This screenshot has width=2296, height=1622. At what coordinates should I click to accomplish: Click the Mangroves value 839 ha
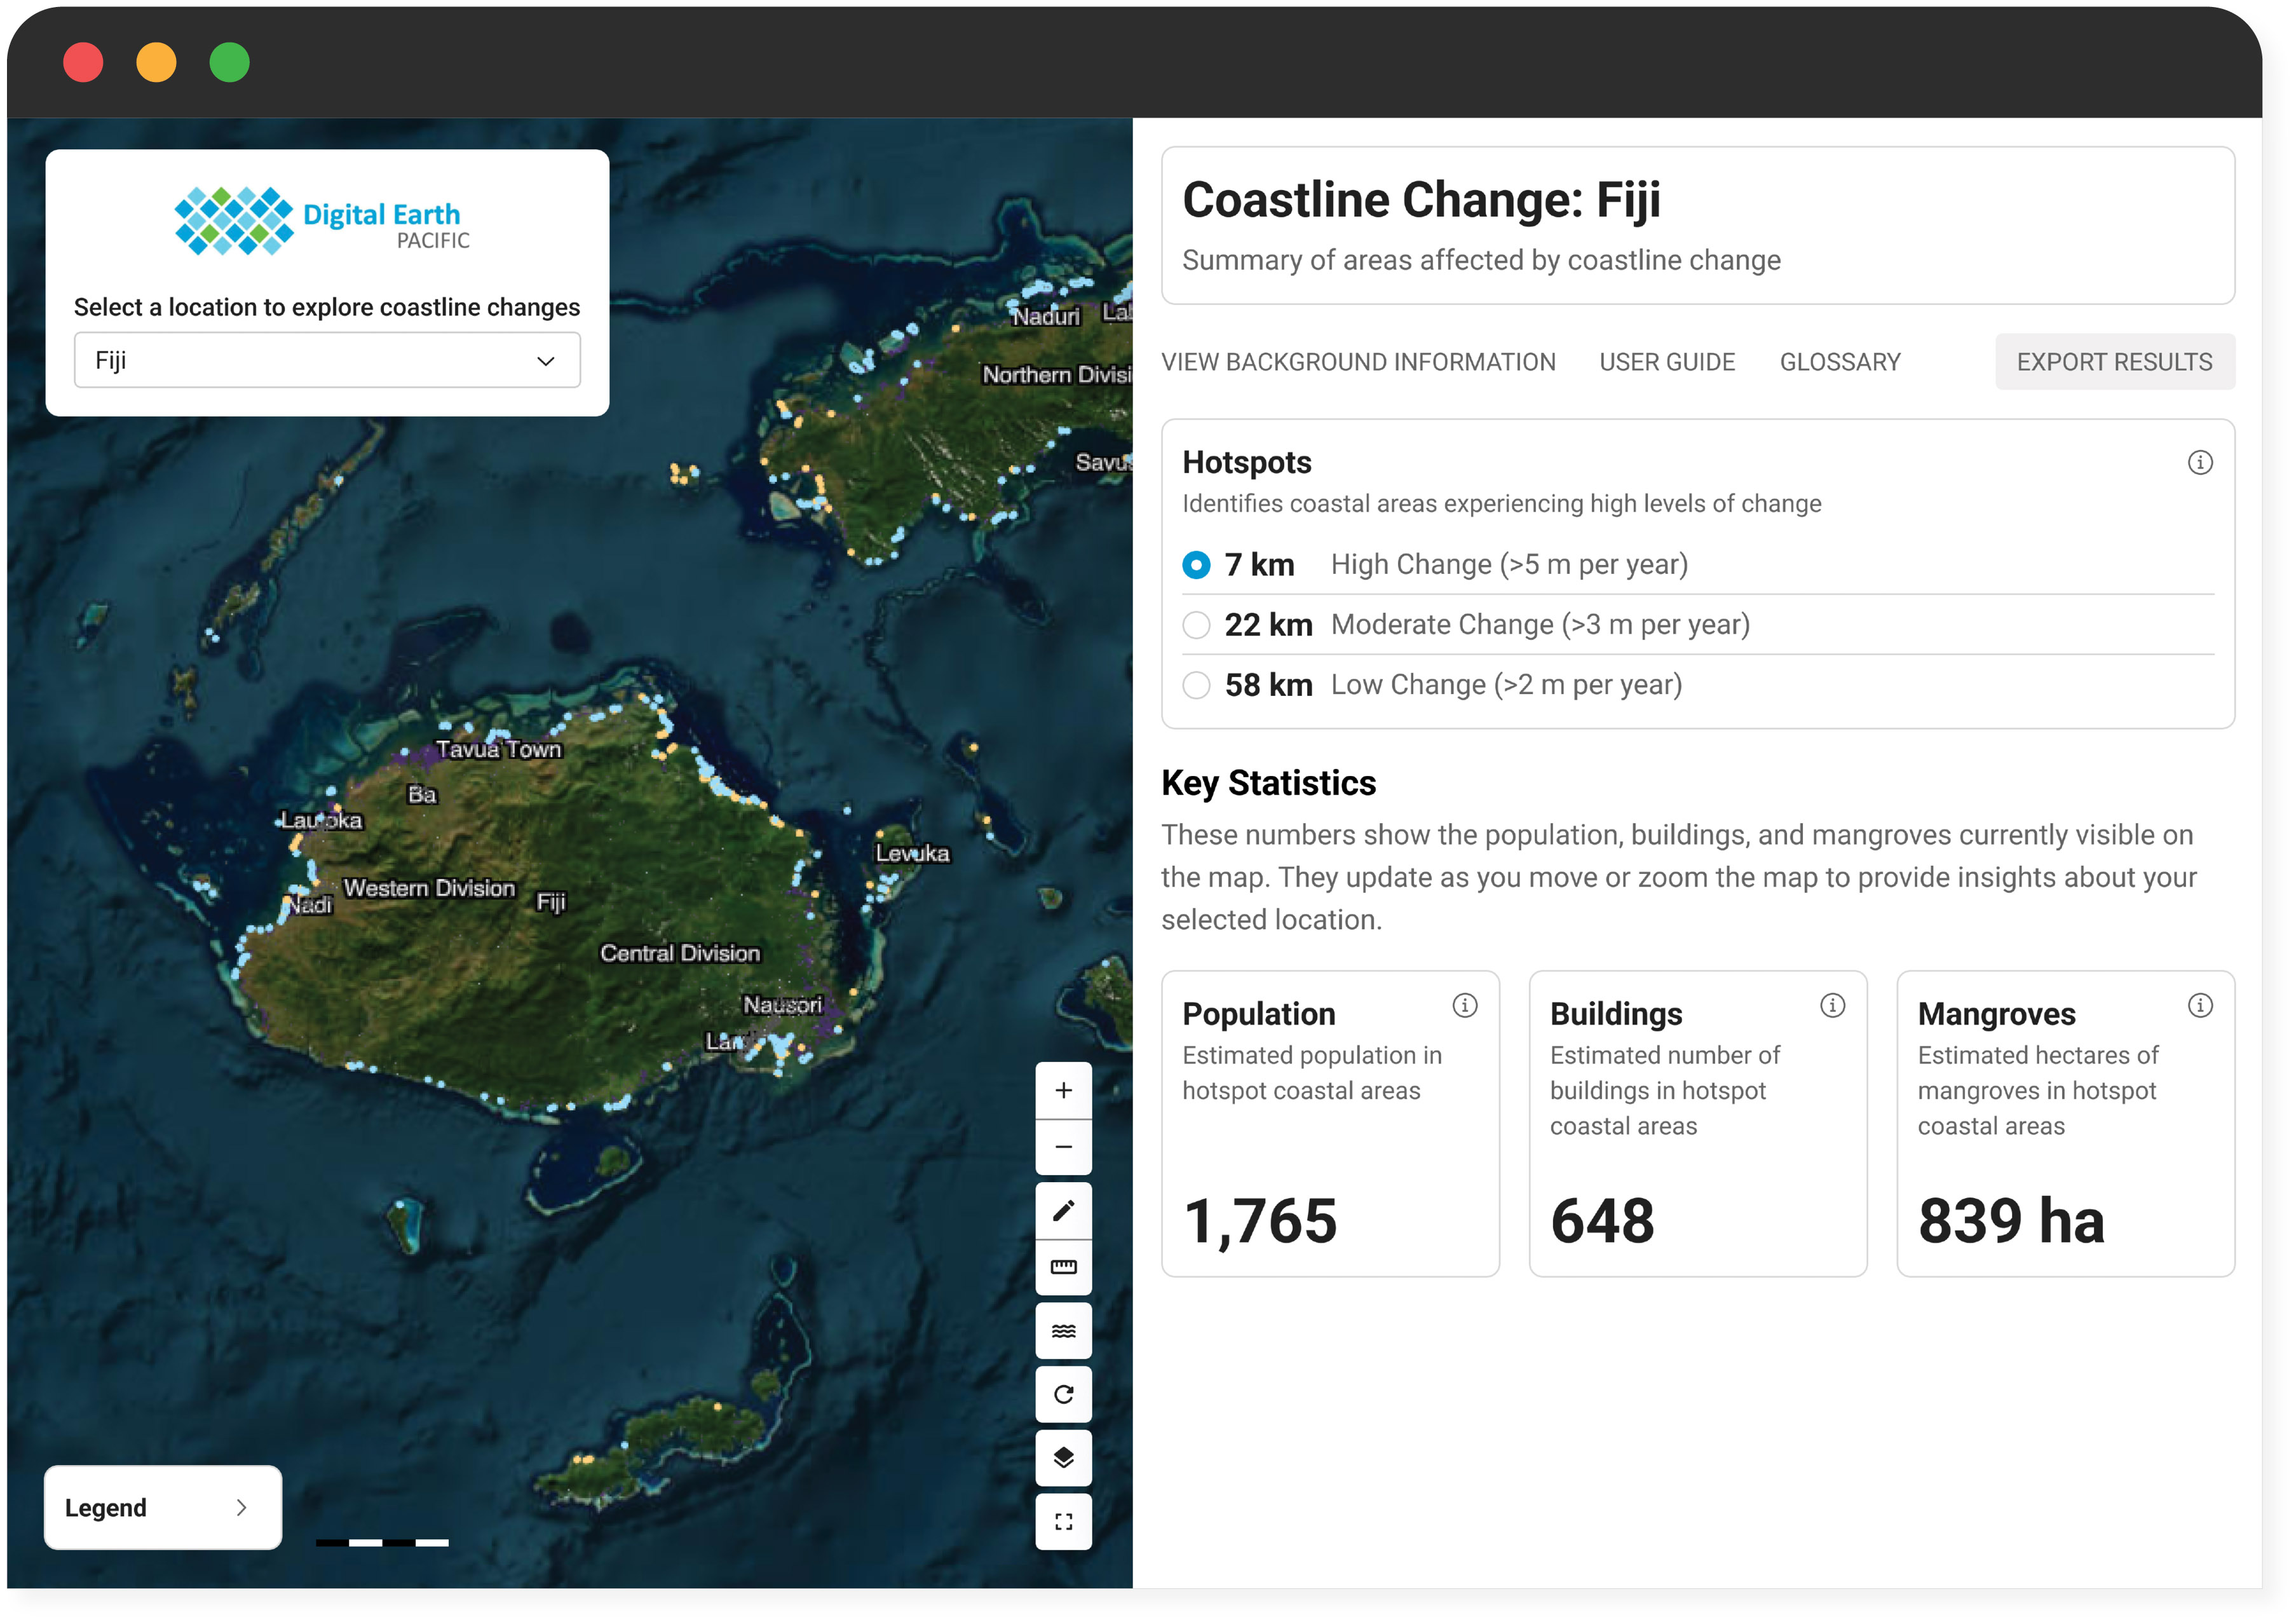tap(2011, 1221)
